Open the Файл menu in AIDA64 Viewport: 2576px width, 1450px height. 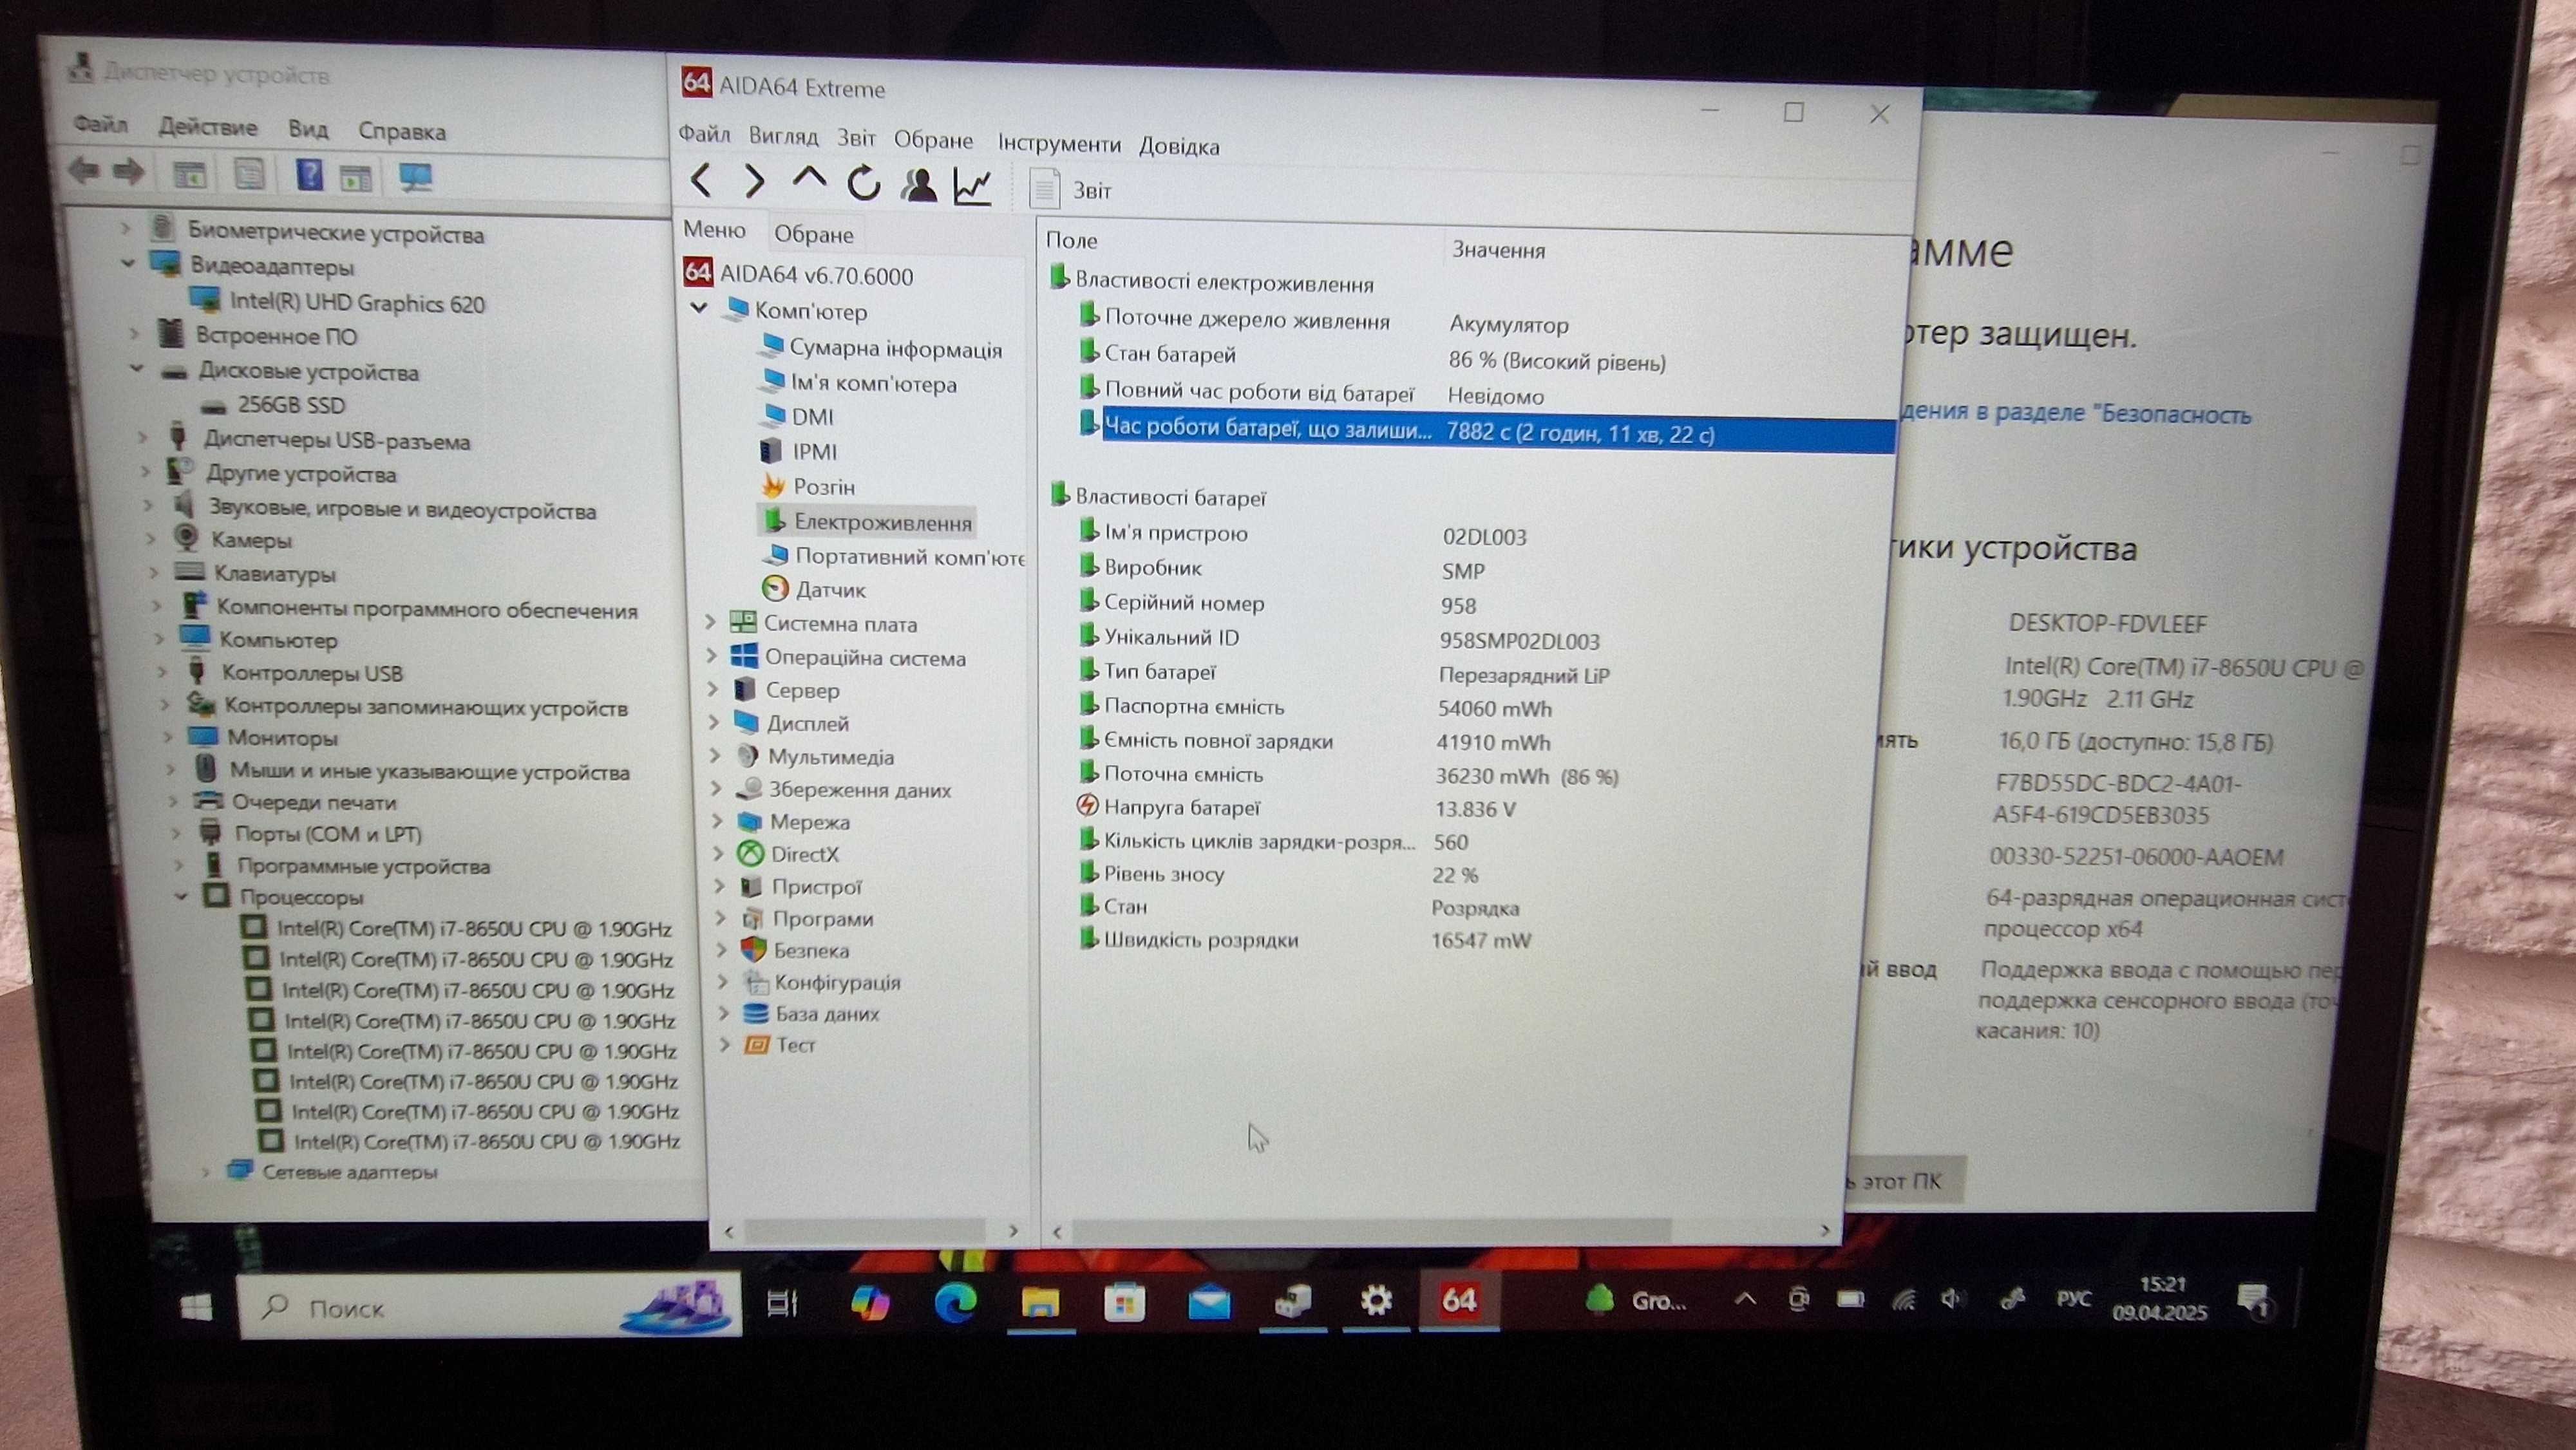pyautogui.click(x=704, y=134)
